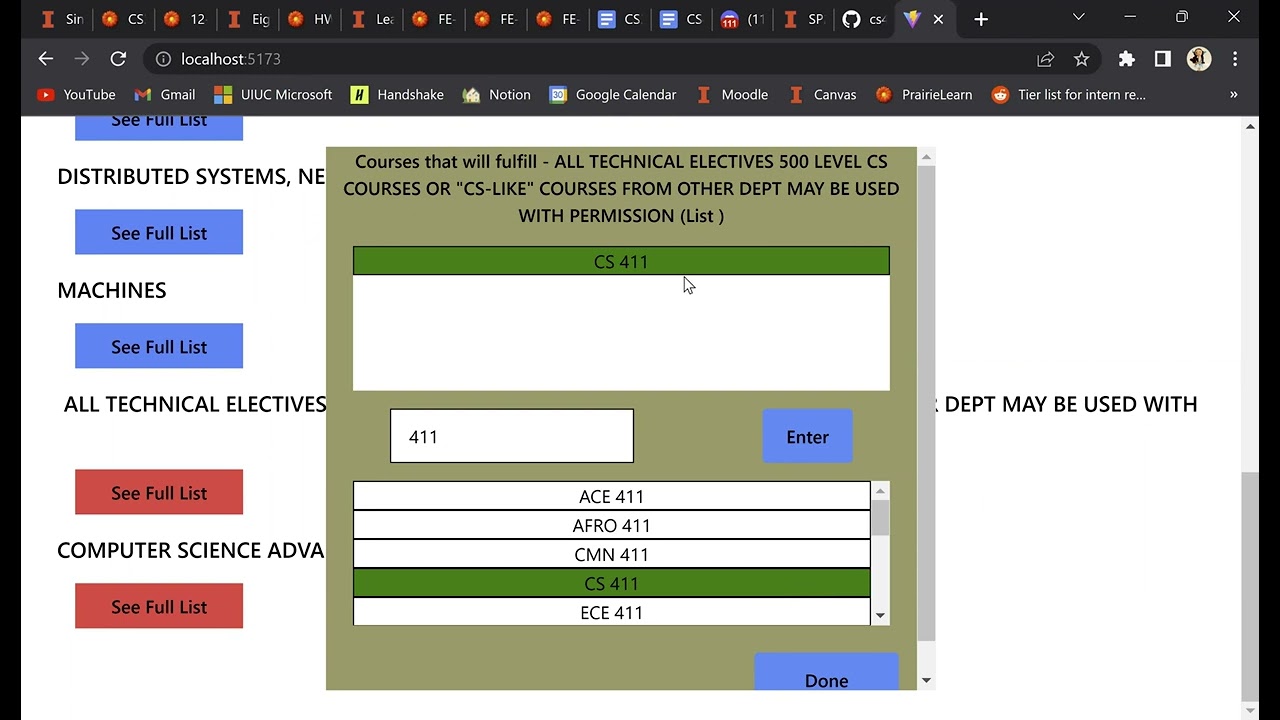The image size is (1280, 720).
Task: Click the dialog scrollbar down arrow
Action: pos(926,680)
